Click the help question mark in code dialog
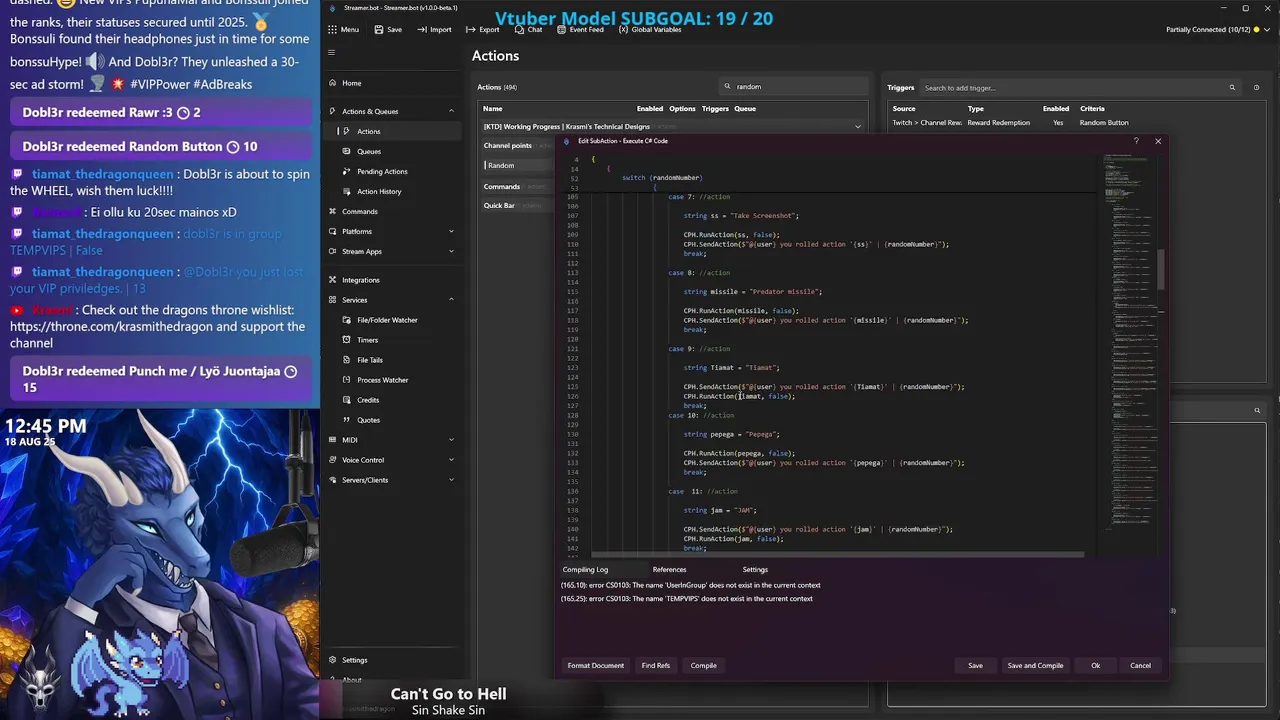 (1136, 141)
